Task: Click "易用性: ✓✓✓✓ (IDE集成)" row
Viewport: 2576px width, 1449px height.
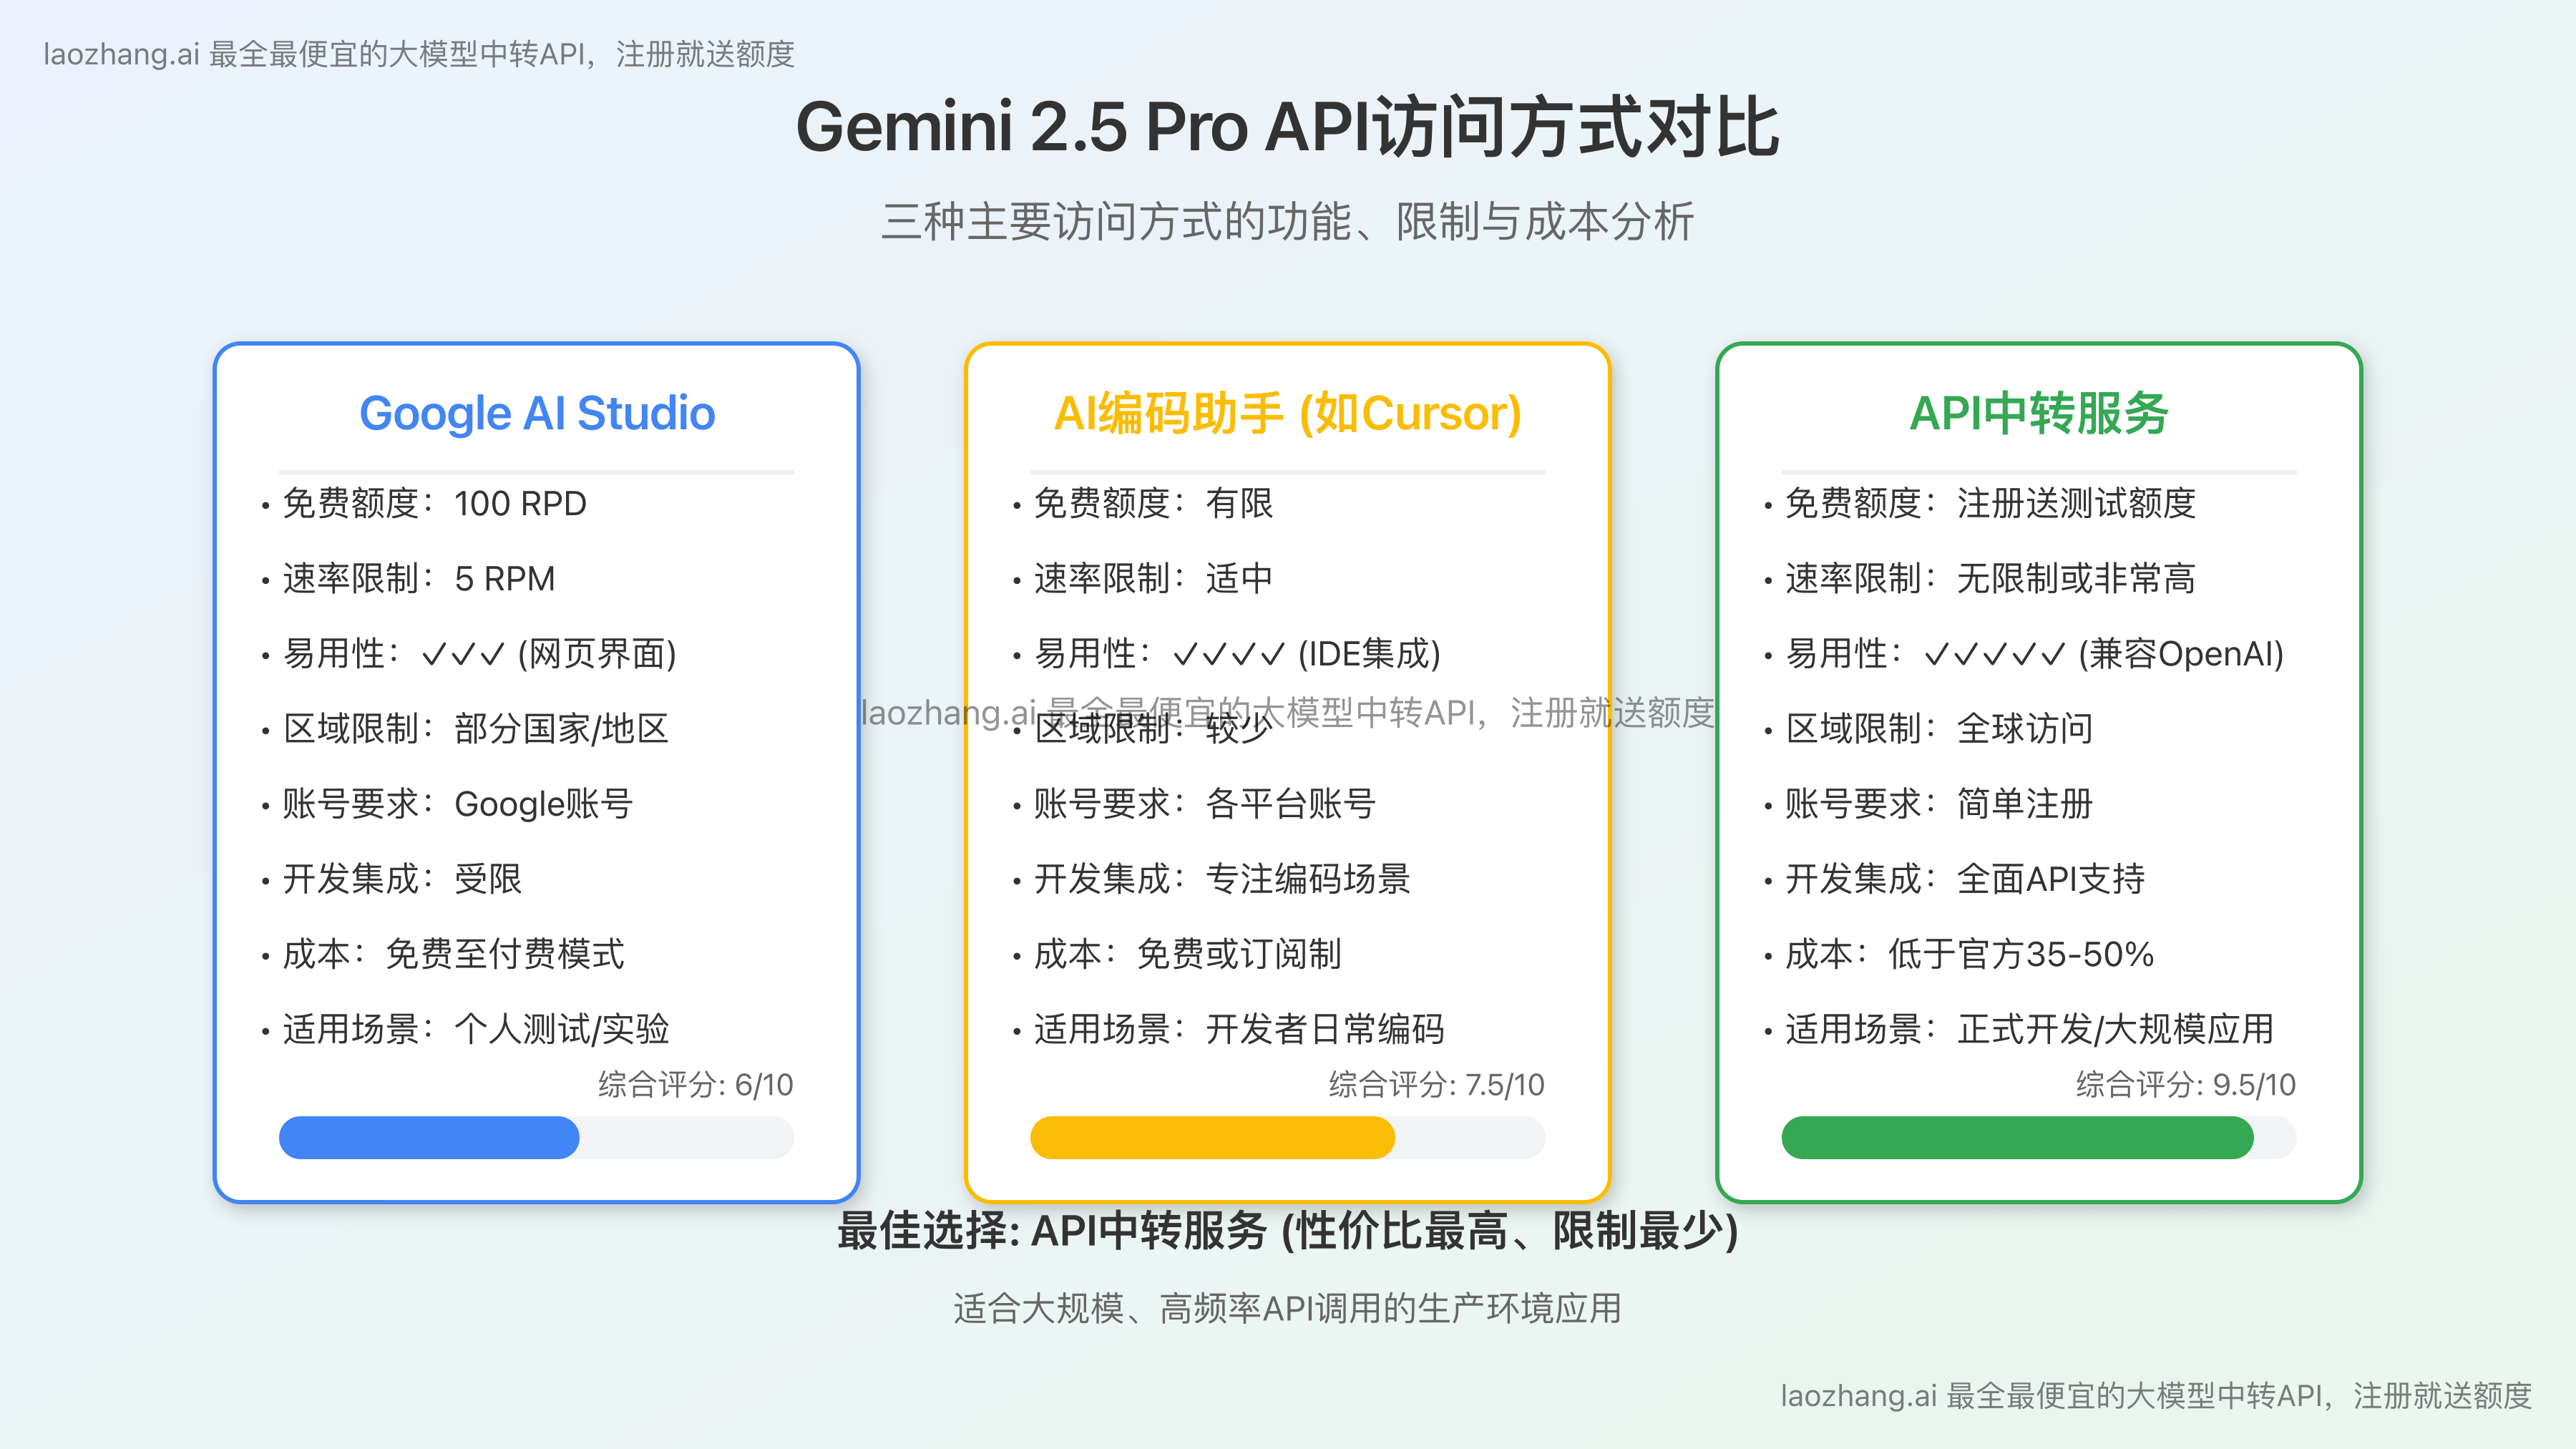Action: (x=1227, y=653)
